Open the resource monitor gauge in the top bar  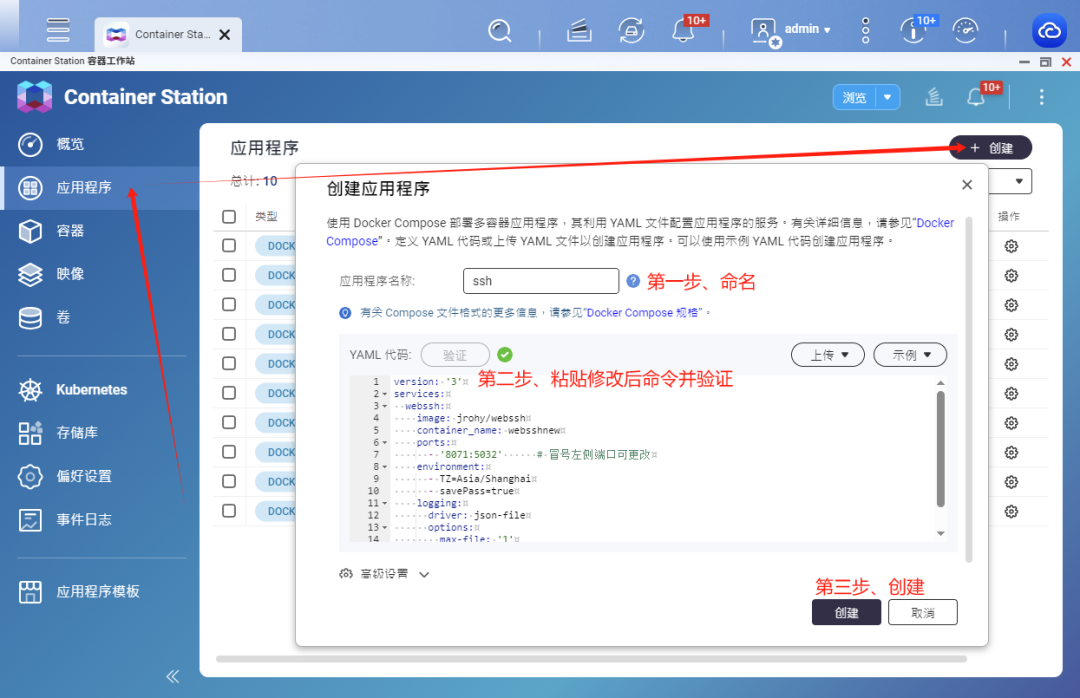965,31
